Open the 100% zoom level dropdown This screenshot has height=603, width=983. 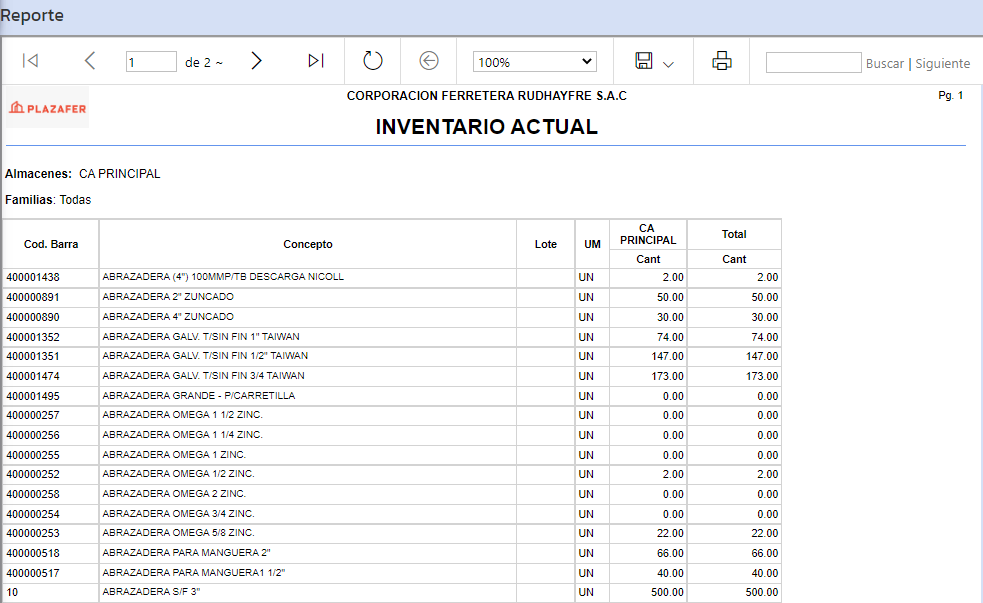point(534,61)
